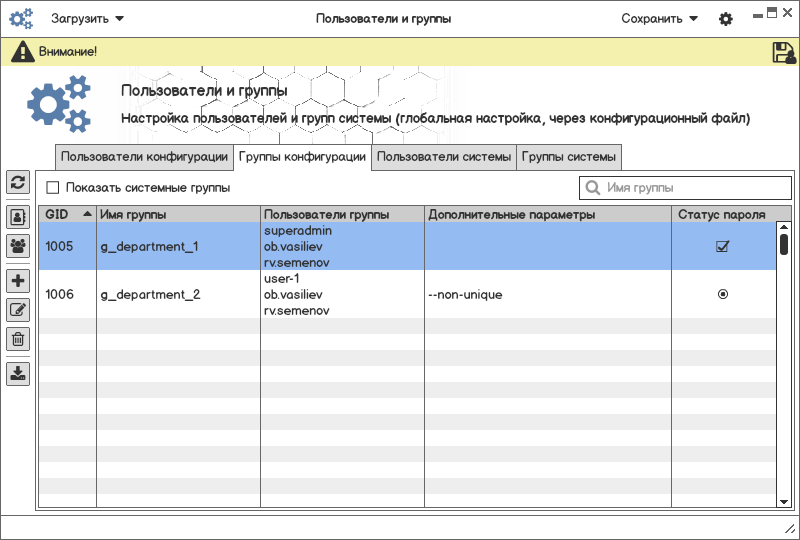Click the refresh icon in left sidebar
Viewport: 800px width, 540px height.
[18, 182]
